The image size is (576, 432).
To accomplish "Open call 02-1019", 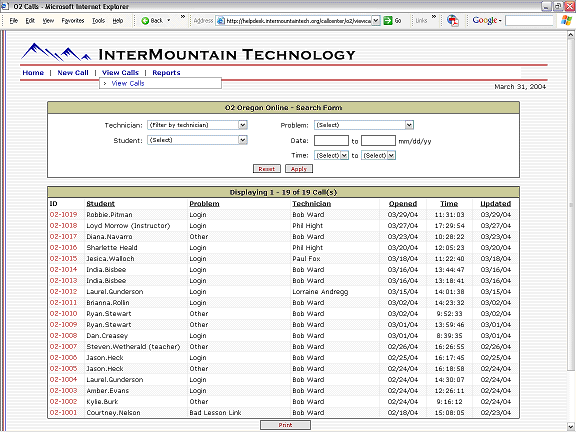I will point(63,215).
